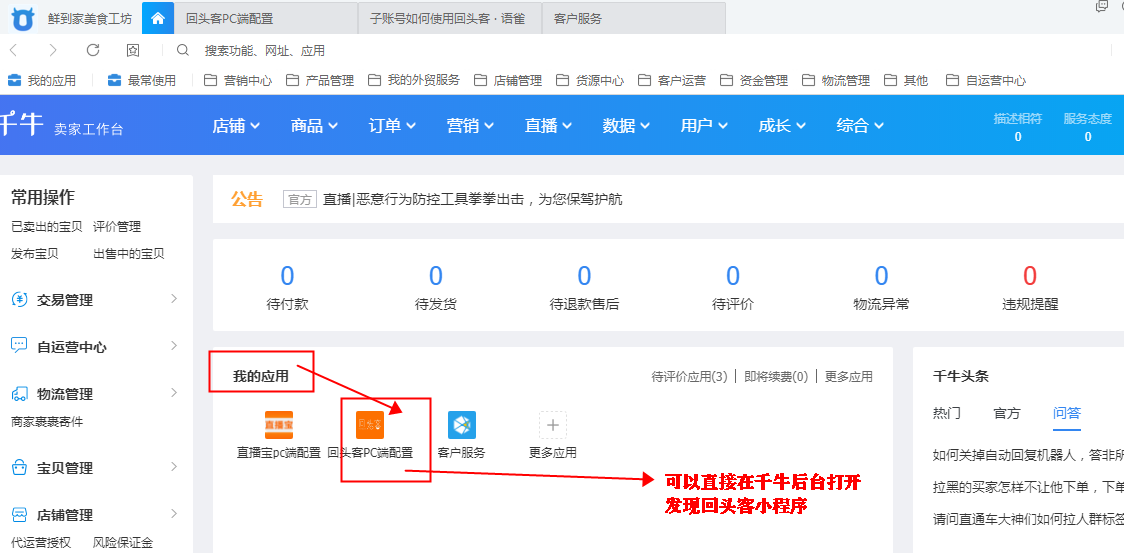The height and width of the screenshot is (553, 1124).
Task: Click the 待付款 counter
Action: [287, 288]
